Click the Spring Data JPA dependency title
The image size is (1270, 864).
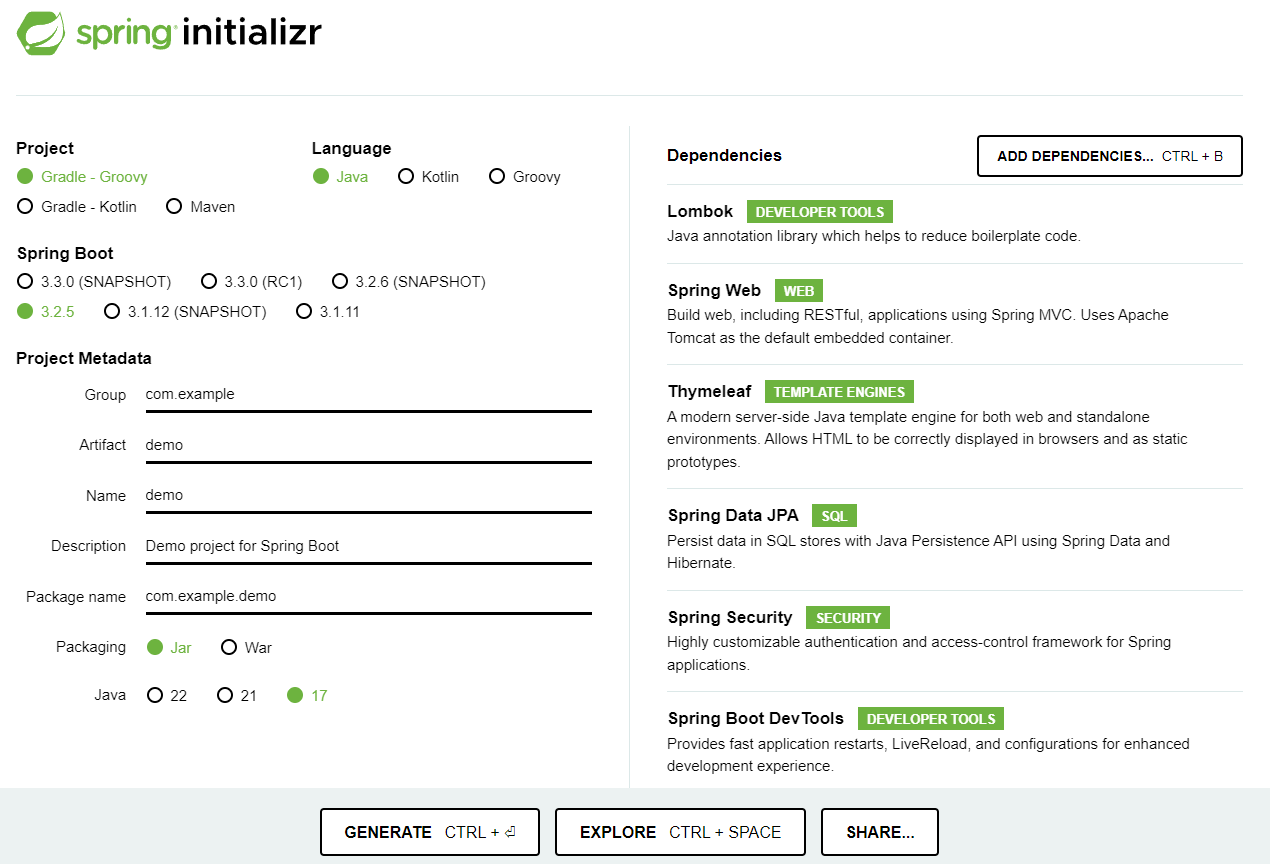point(733,516)
